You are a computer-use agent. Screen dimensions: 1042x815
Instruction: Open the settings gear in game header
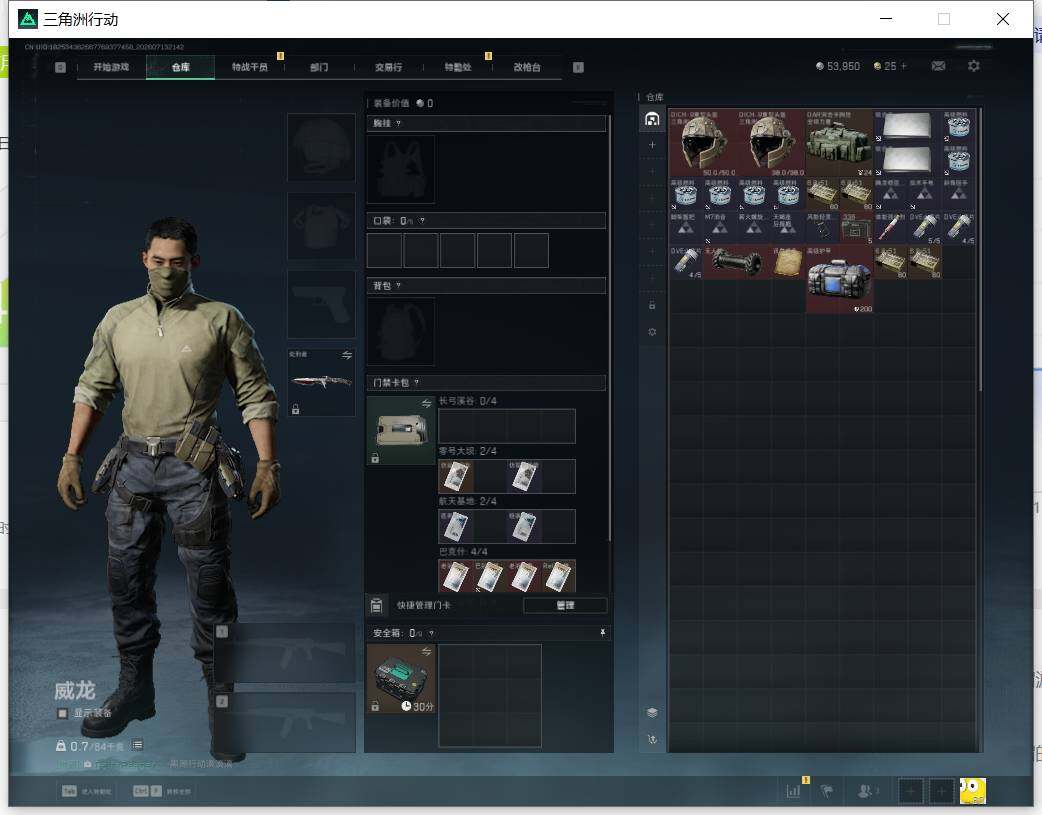(974, 66)
